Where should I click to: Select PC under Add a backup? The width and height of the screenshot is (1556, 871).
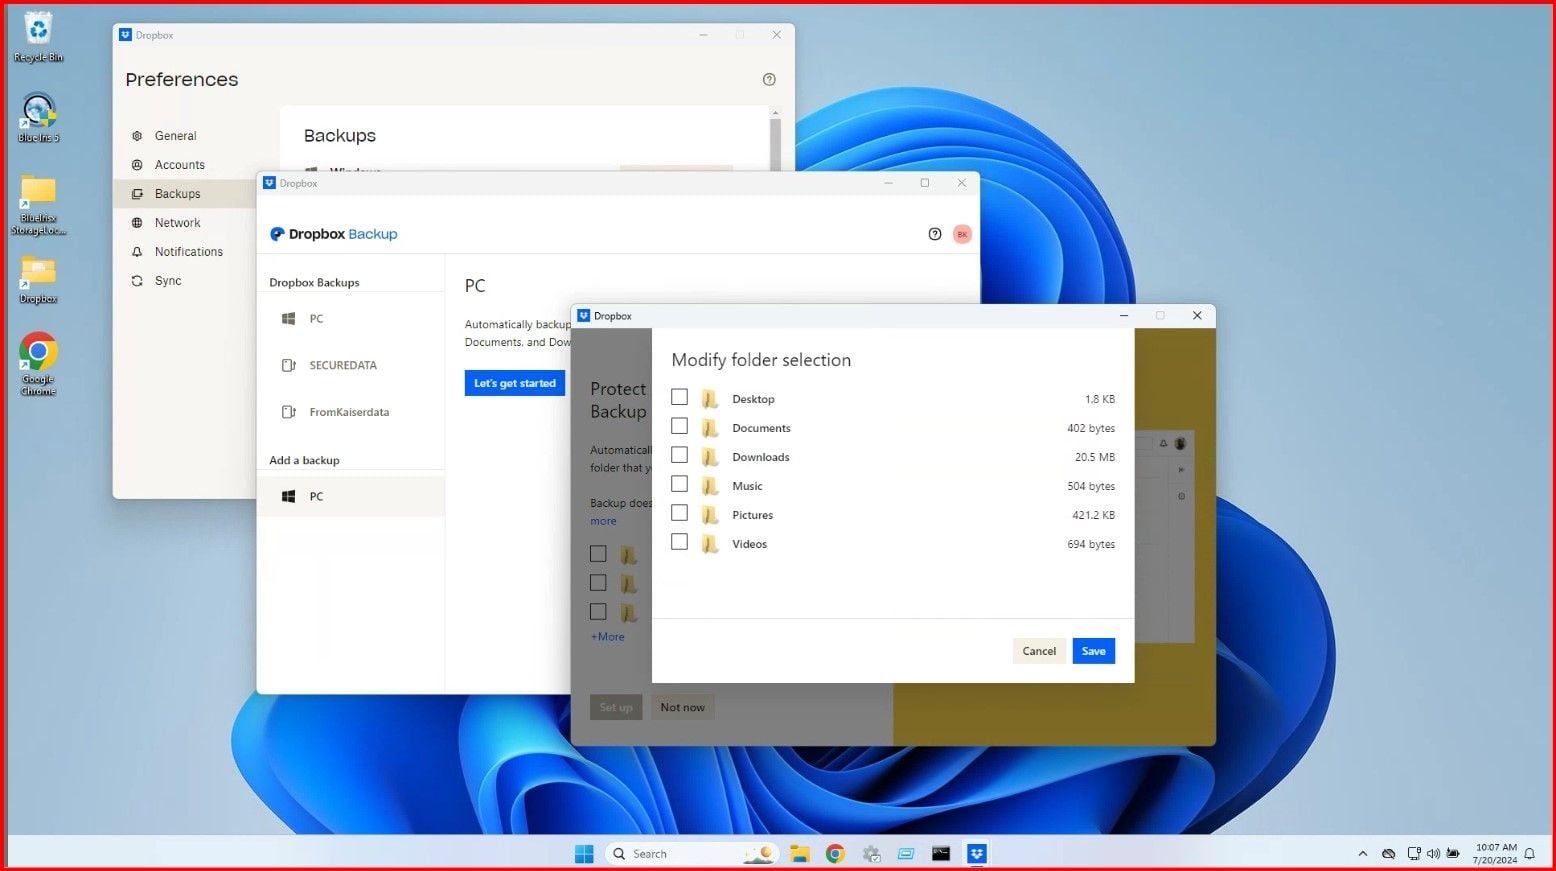[351, 496]
